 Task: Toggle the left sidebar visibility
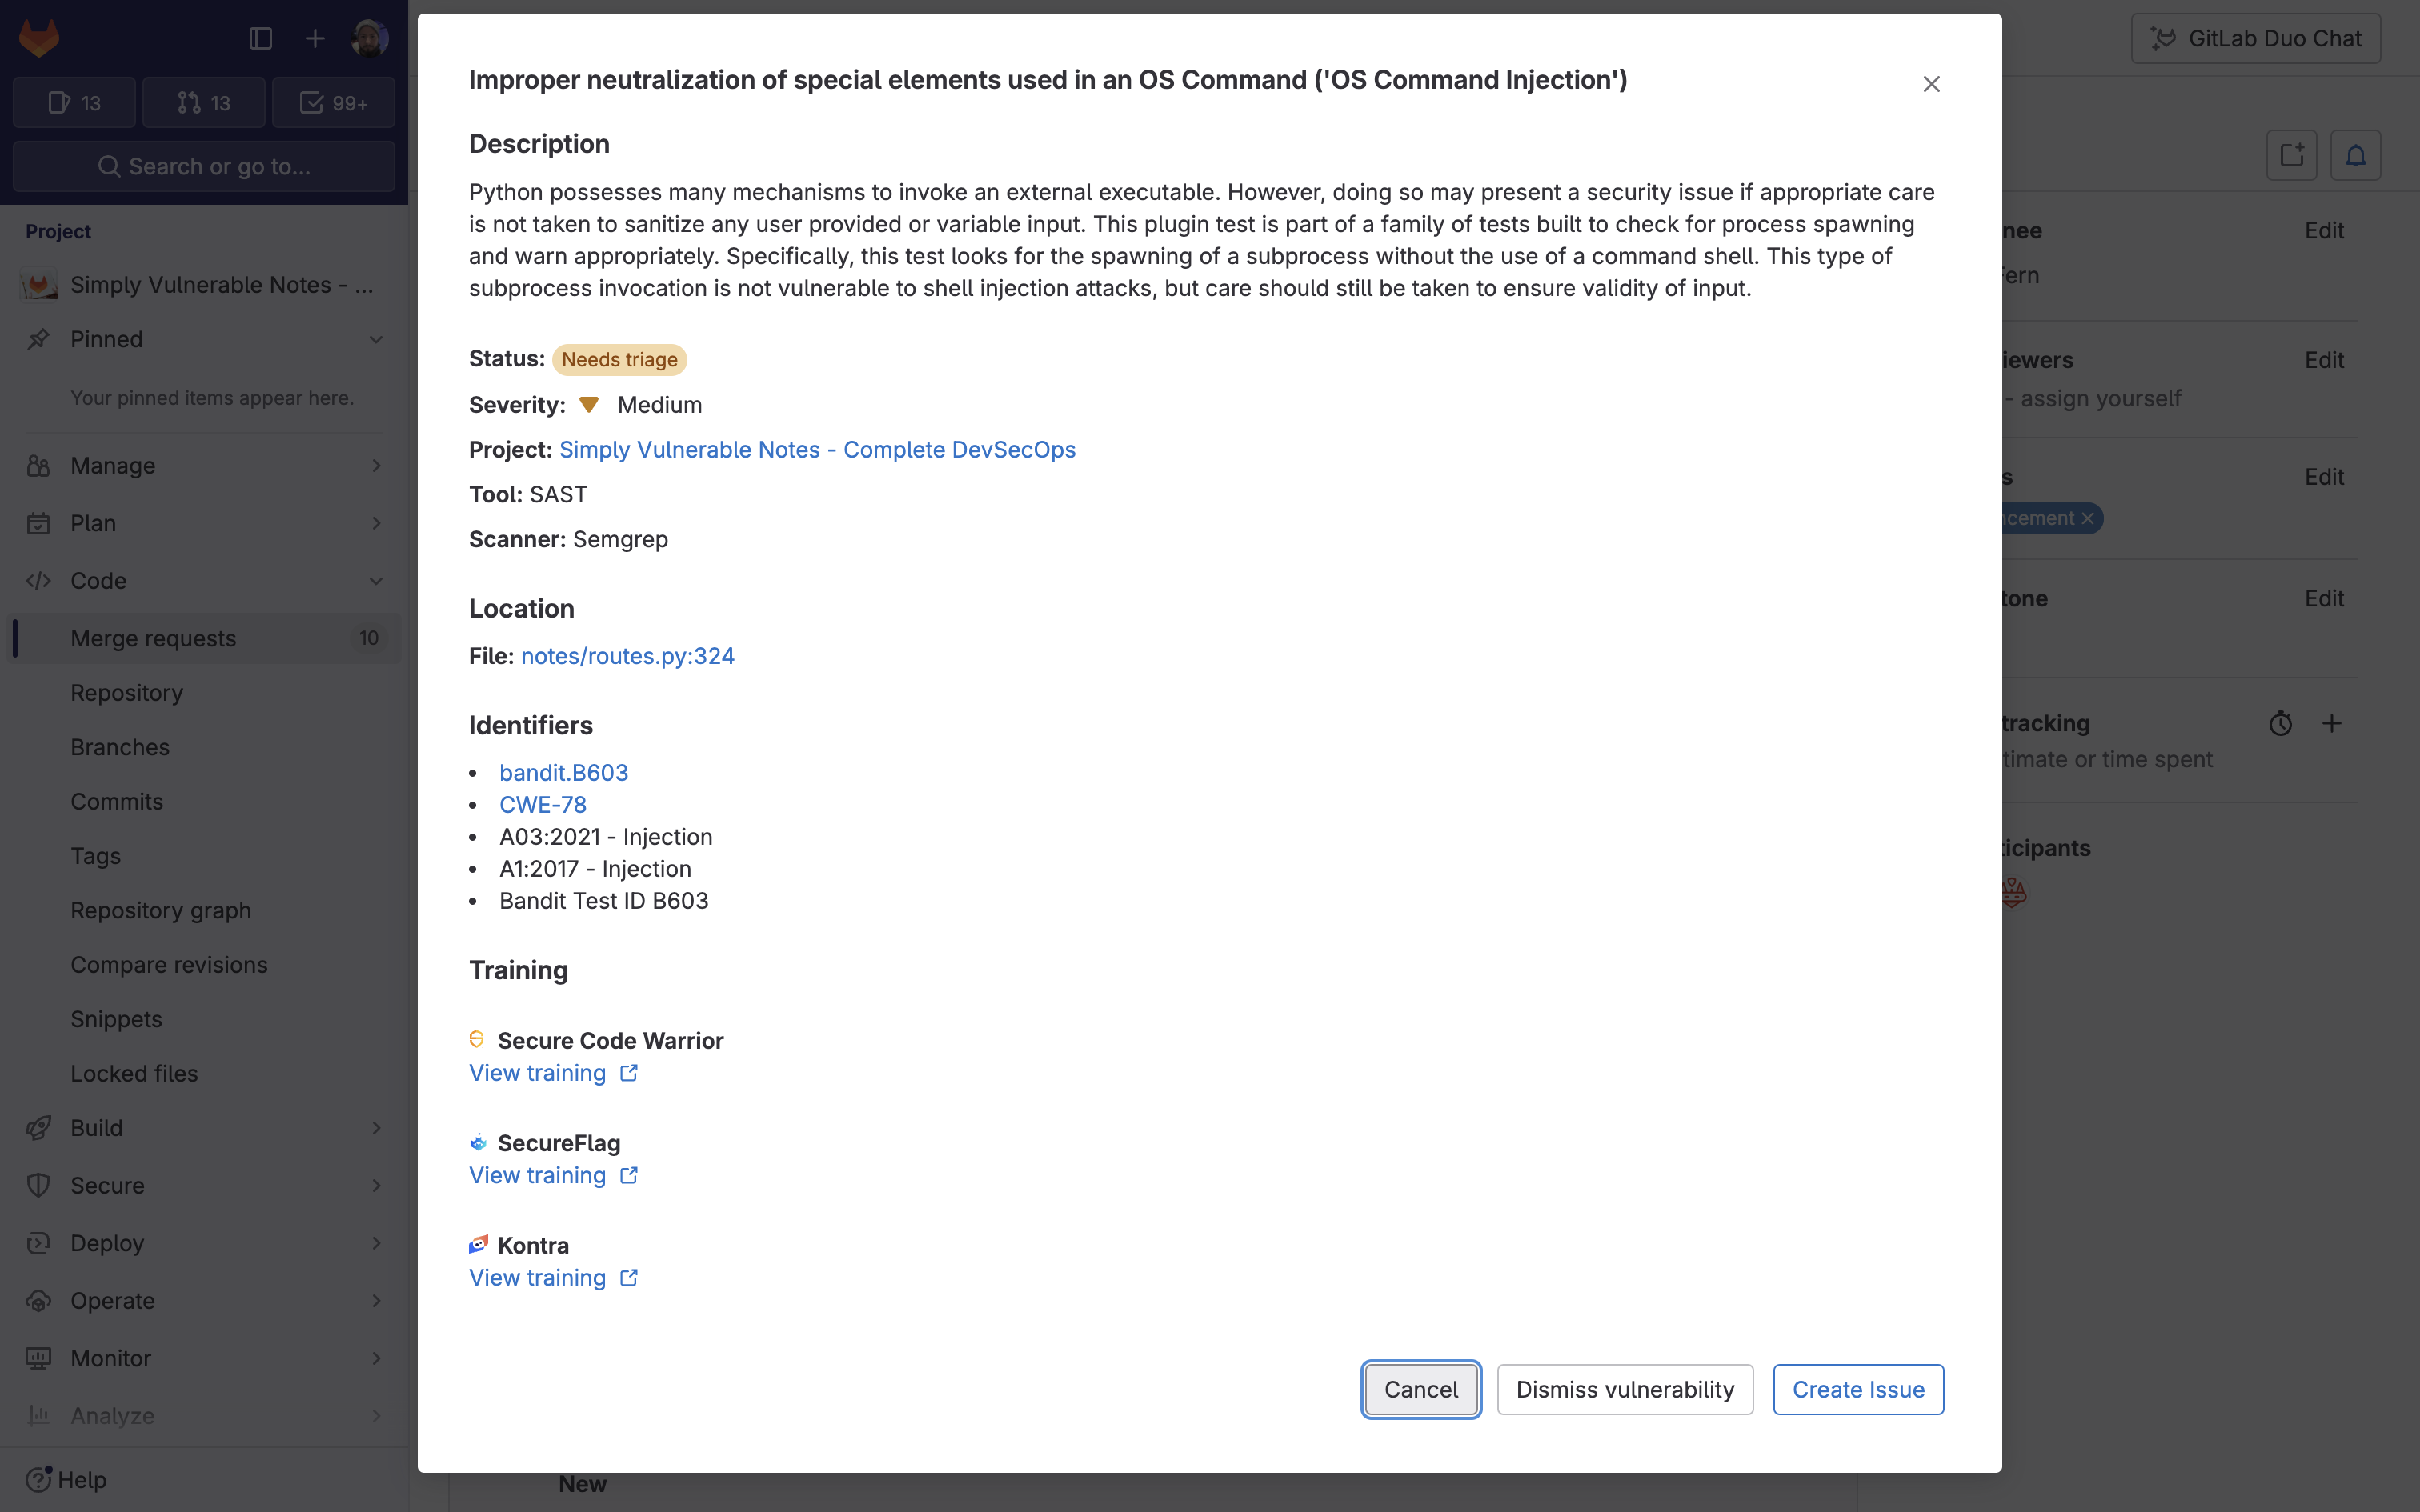click(x=259, y=38)
